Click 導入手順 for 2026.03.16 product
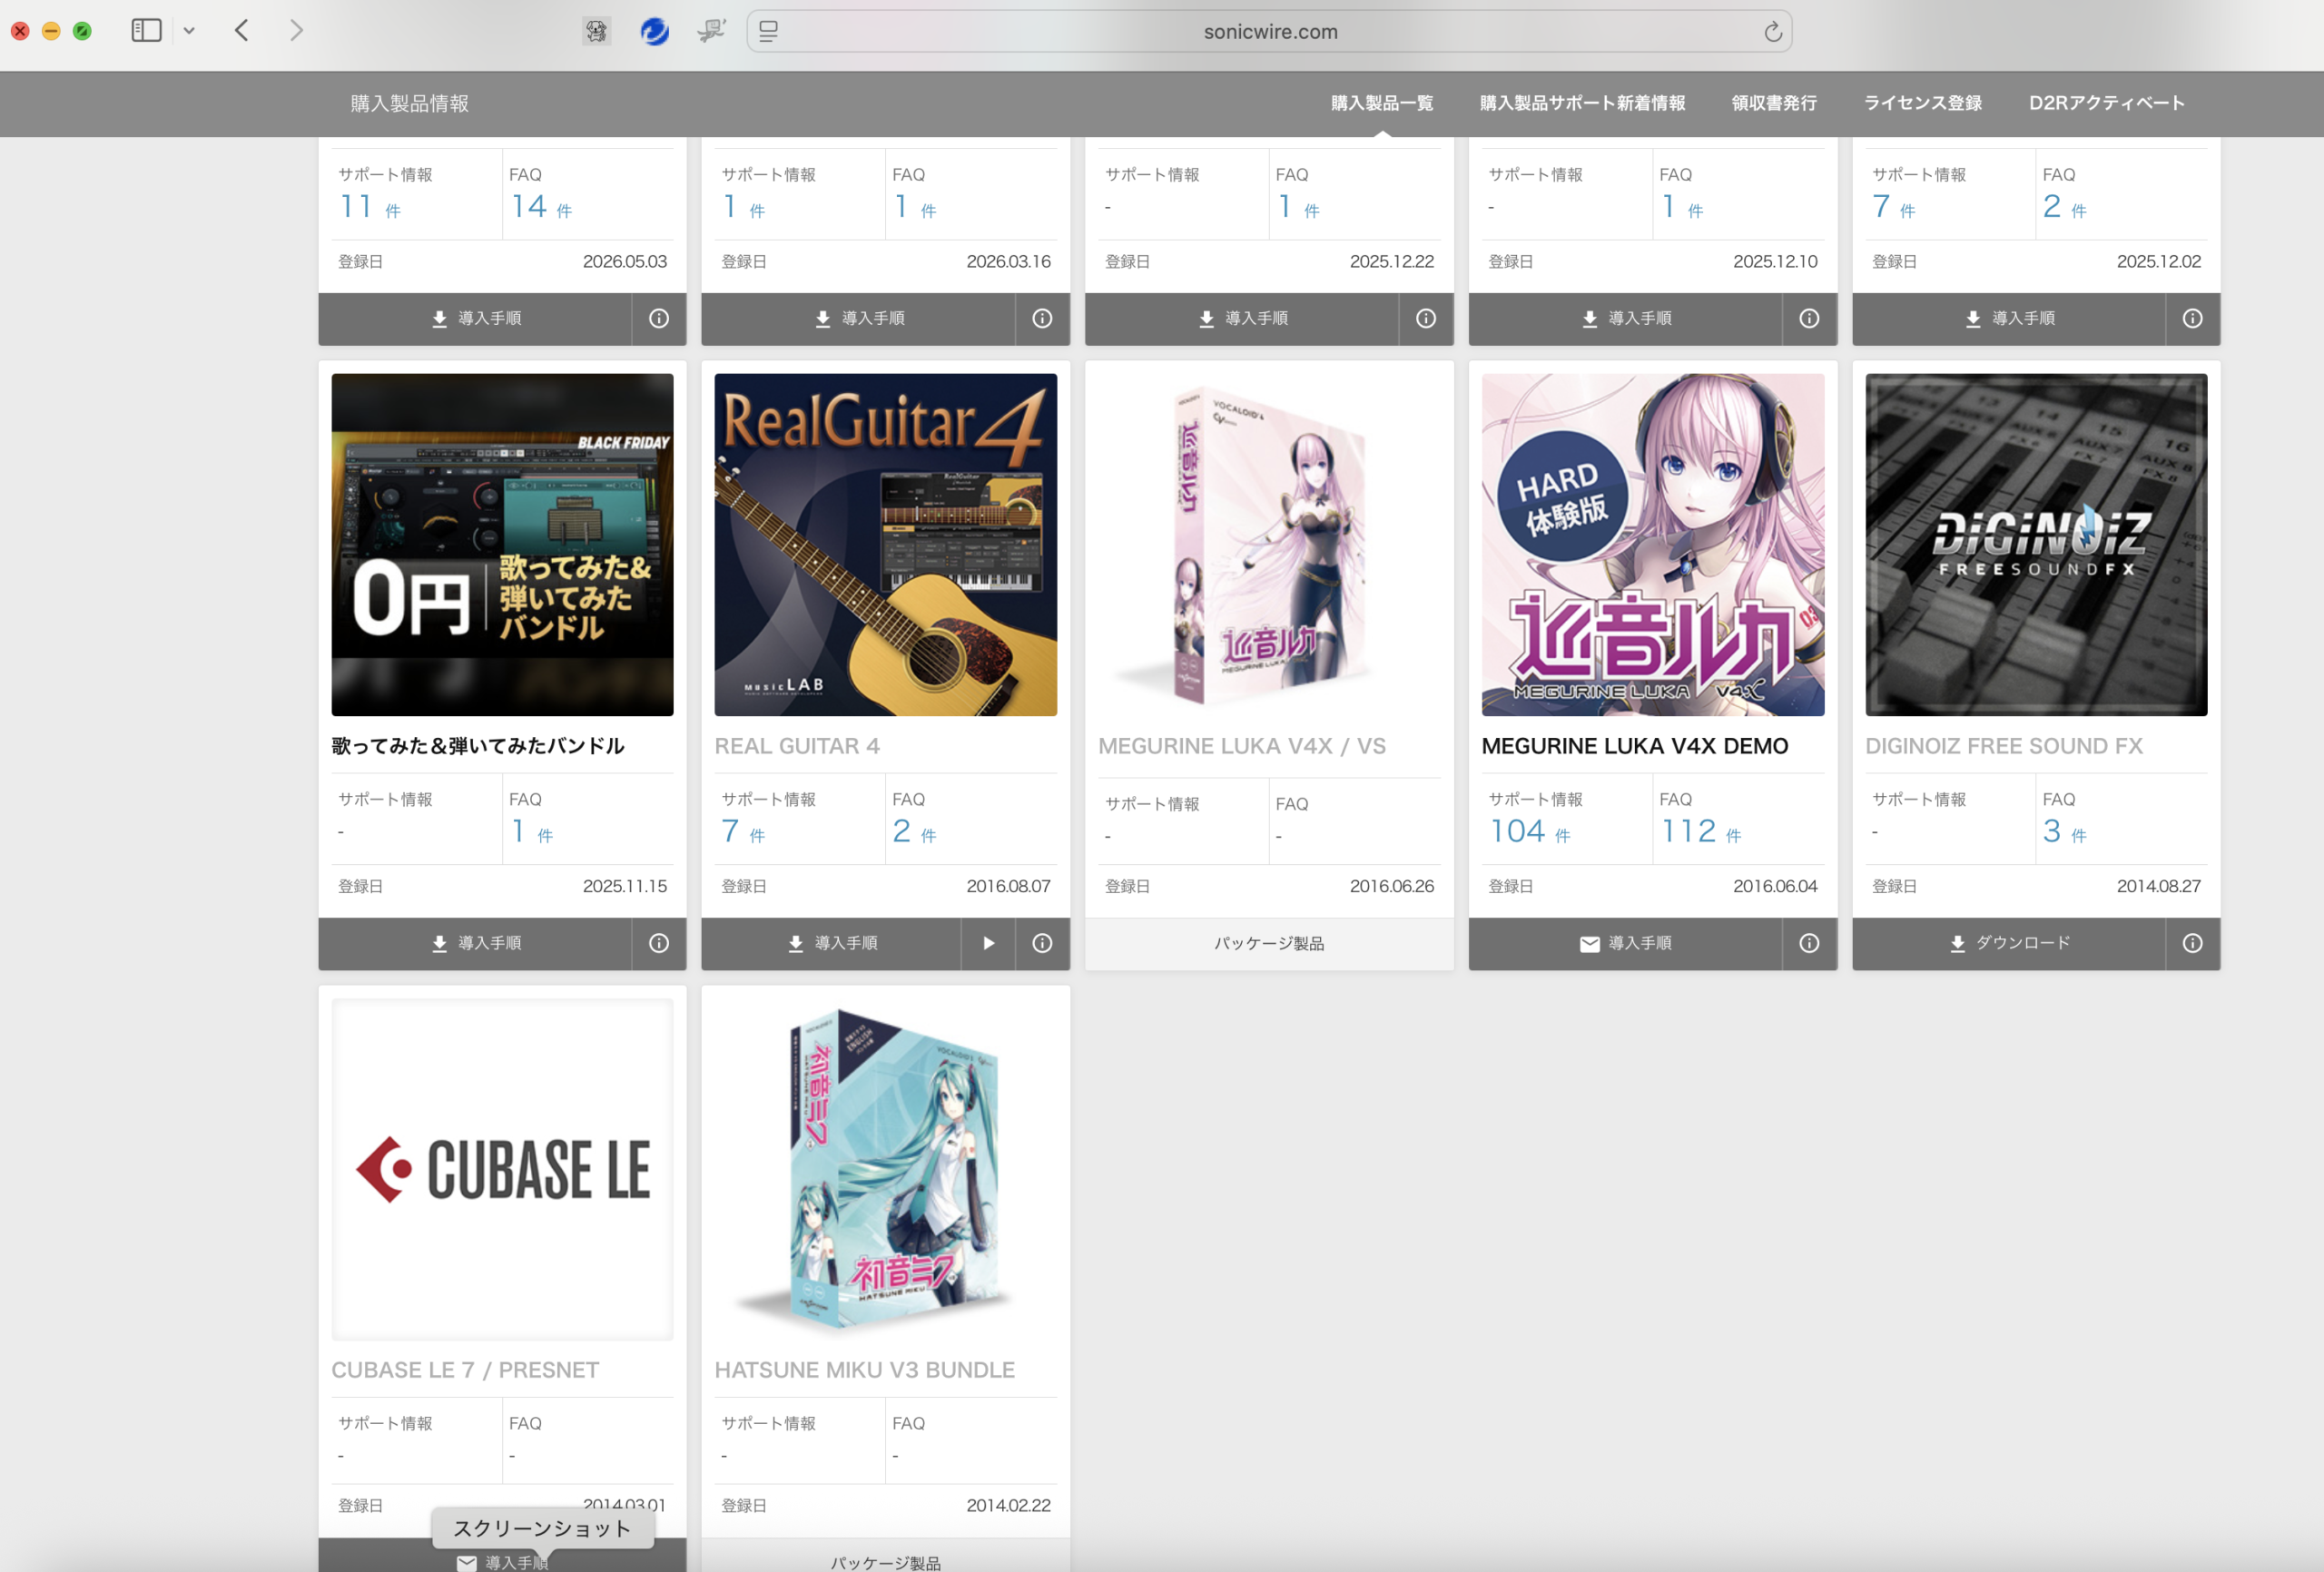 [858, 318]
